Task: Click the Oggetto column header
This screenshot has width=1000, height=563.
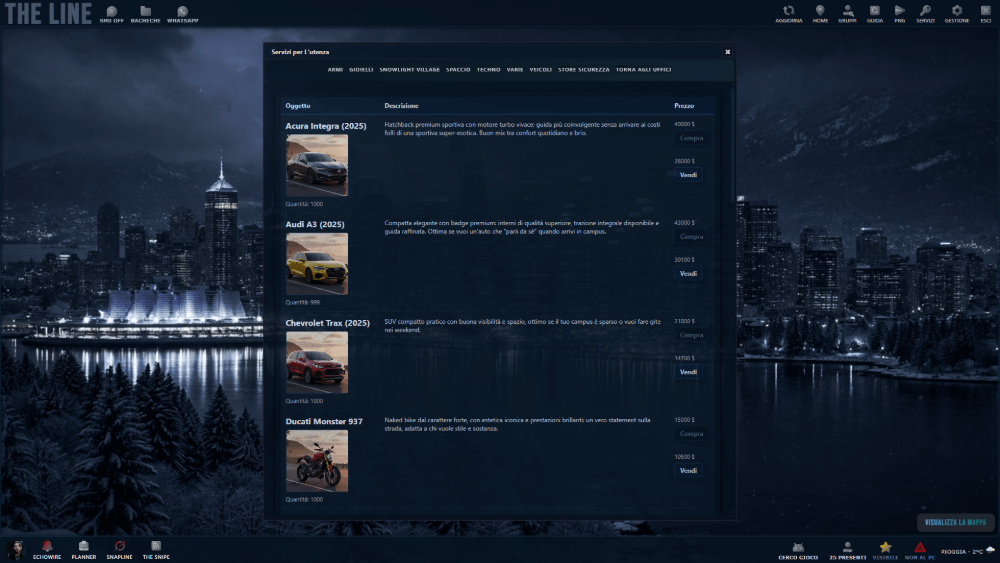Action: 298,106
